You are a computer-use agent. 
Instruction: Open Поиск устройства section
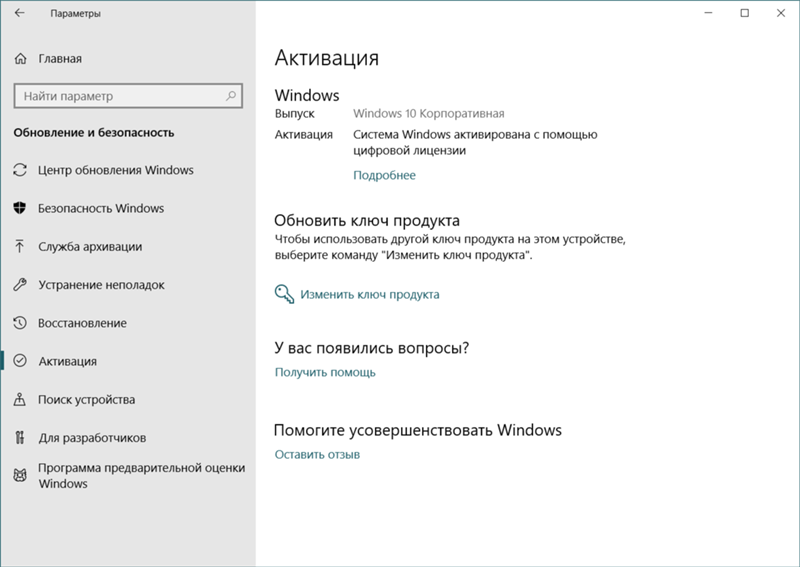pyautogui.click(x=86, y=400)
